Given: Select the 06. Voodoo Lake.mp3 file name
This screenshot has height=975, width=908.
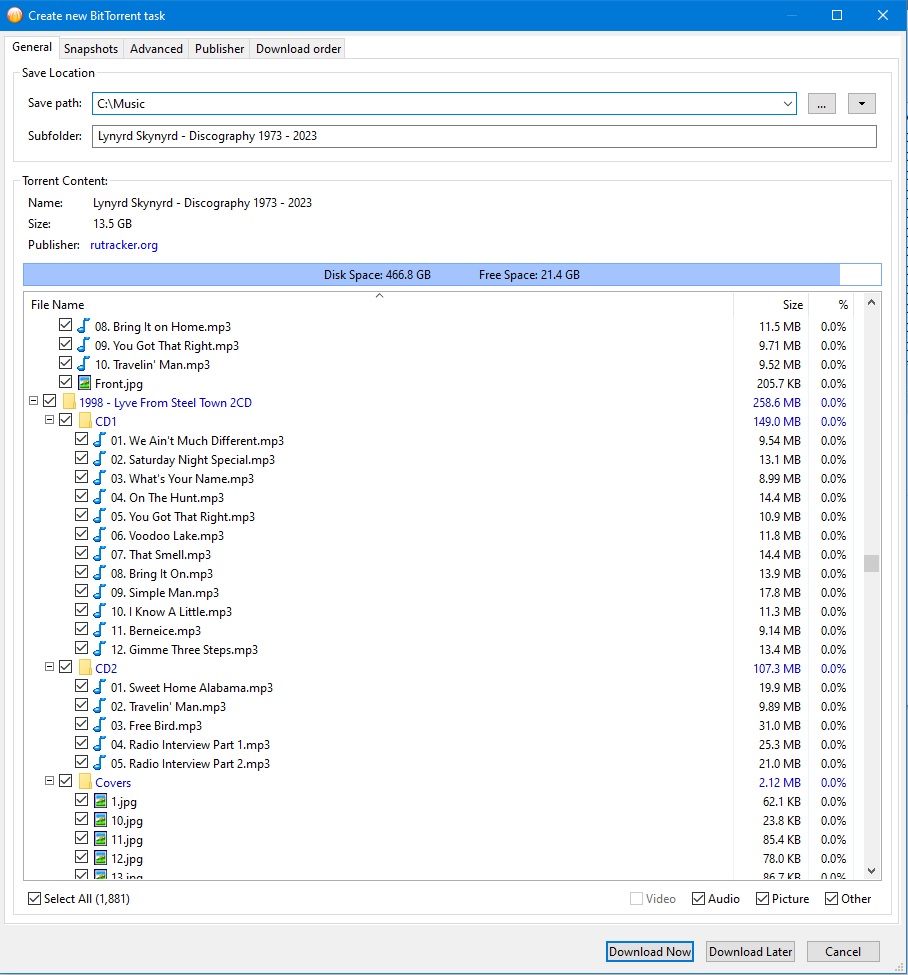Looking at the screenshot, I should (x=167, y=535).
